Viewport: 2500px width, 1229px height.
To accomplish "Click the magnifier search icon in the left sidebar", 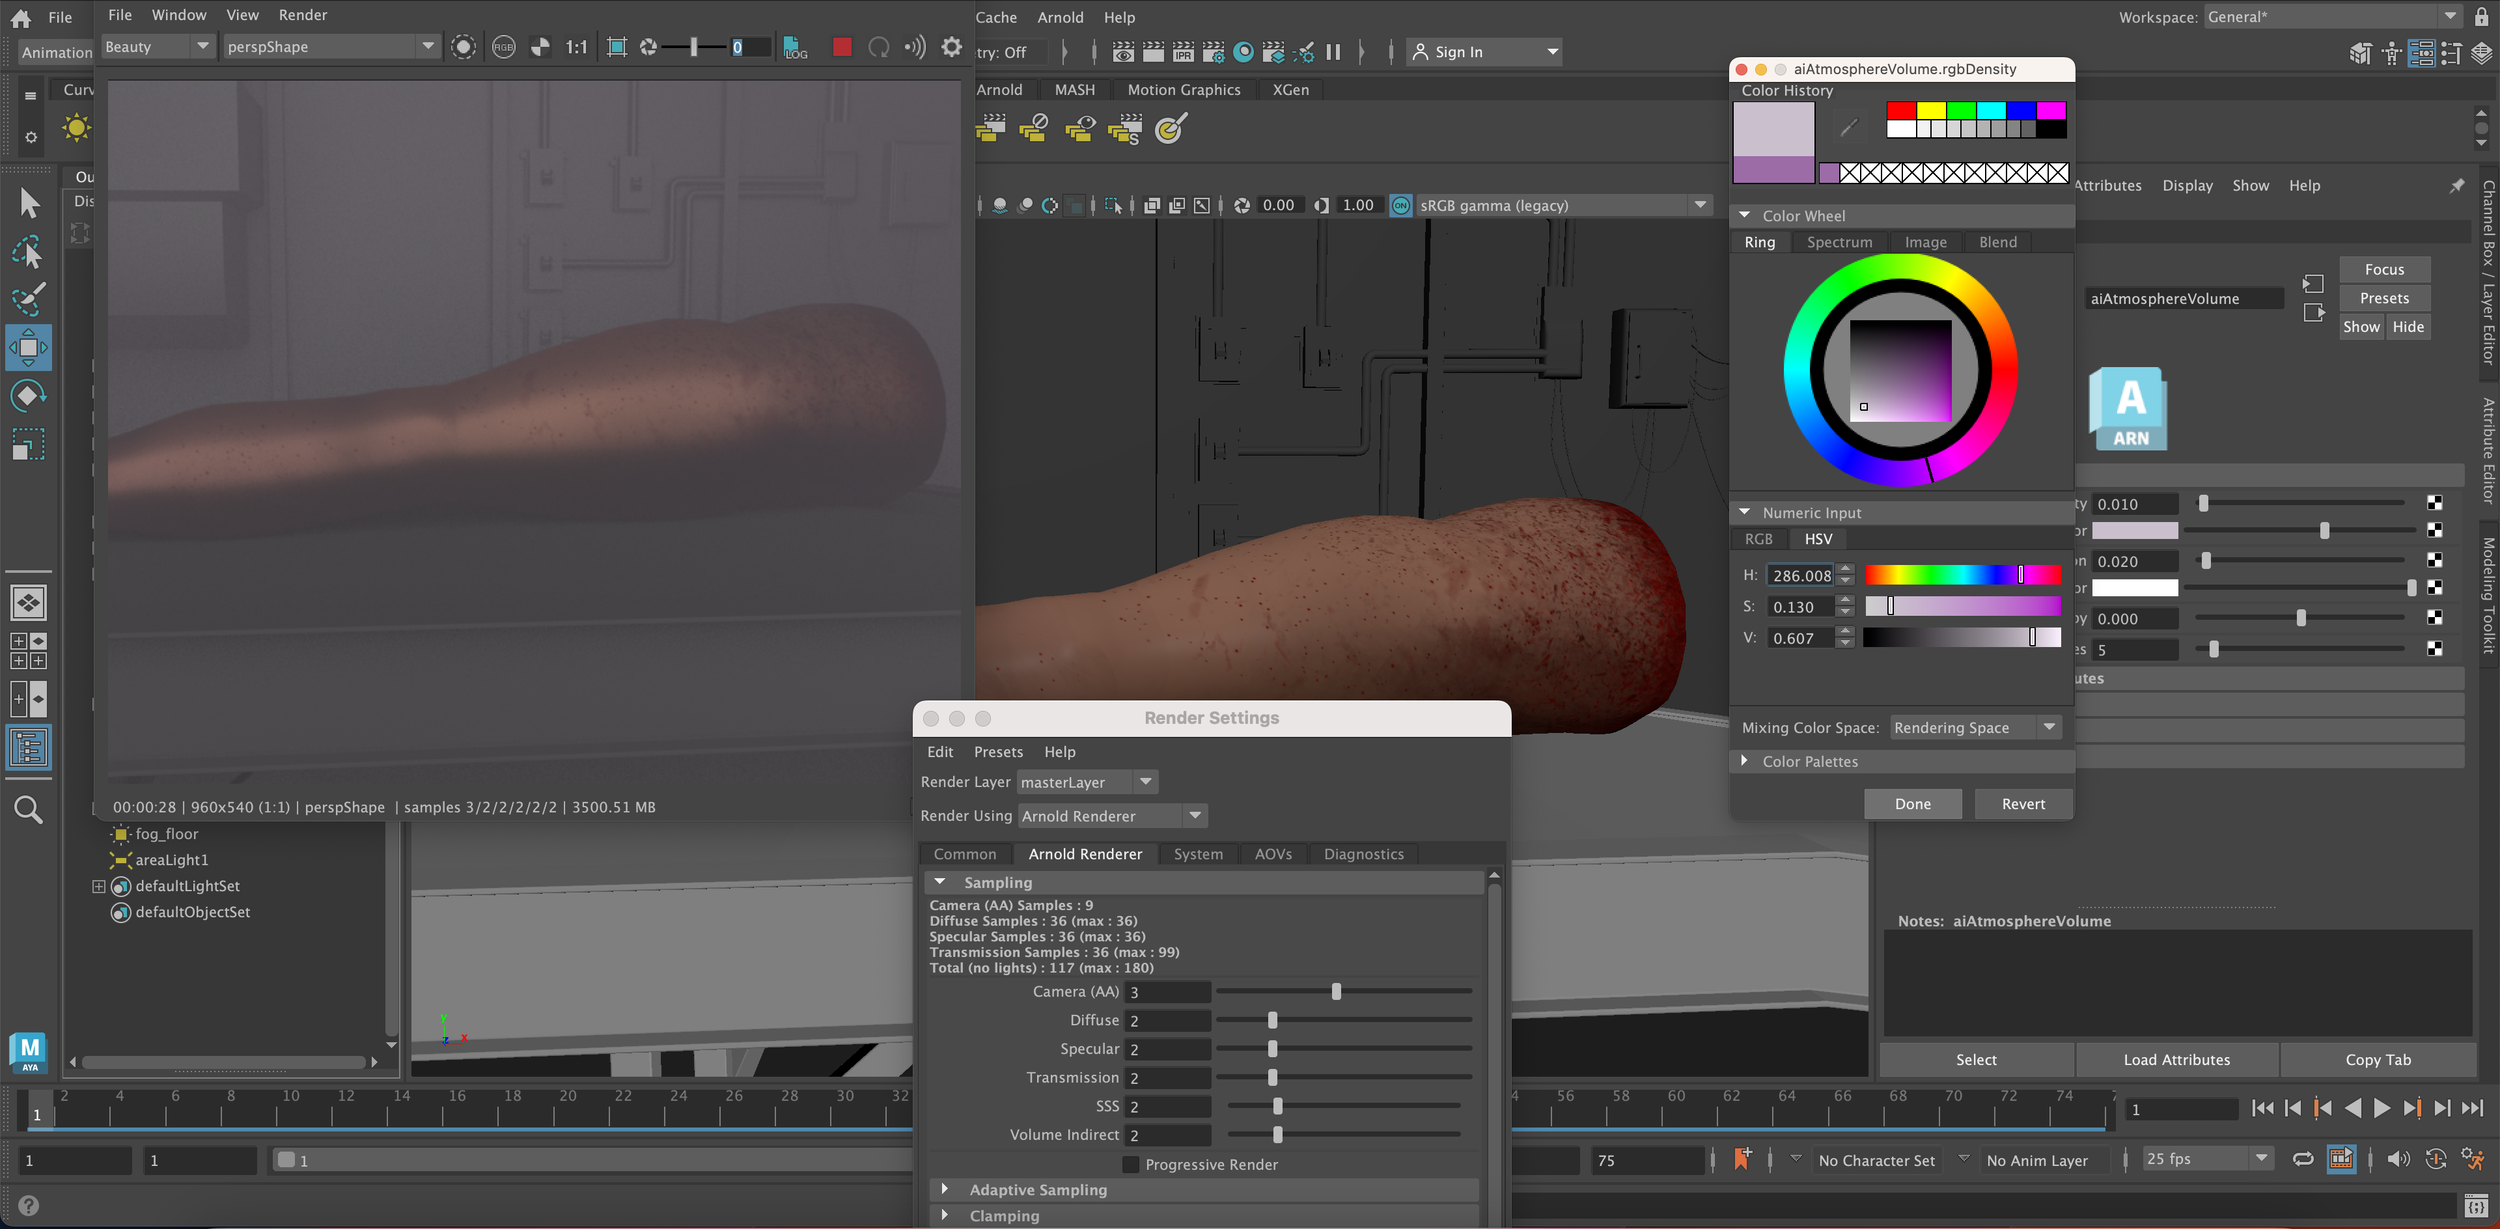I will click(28, 809).
